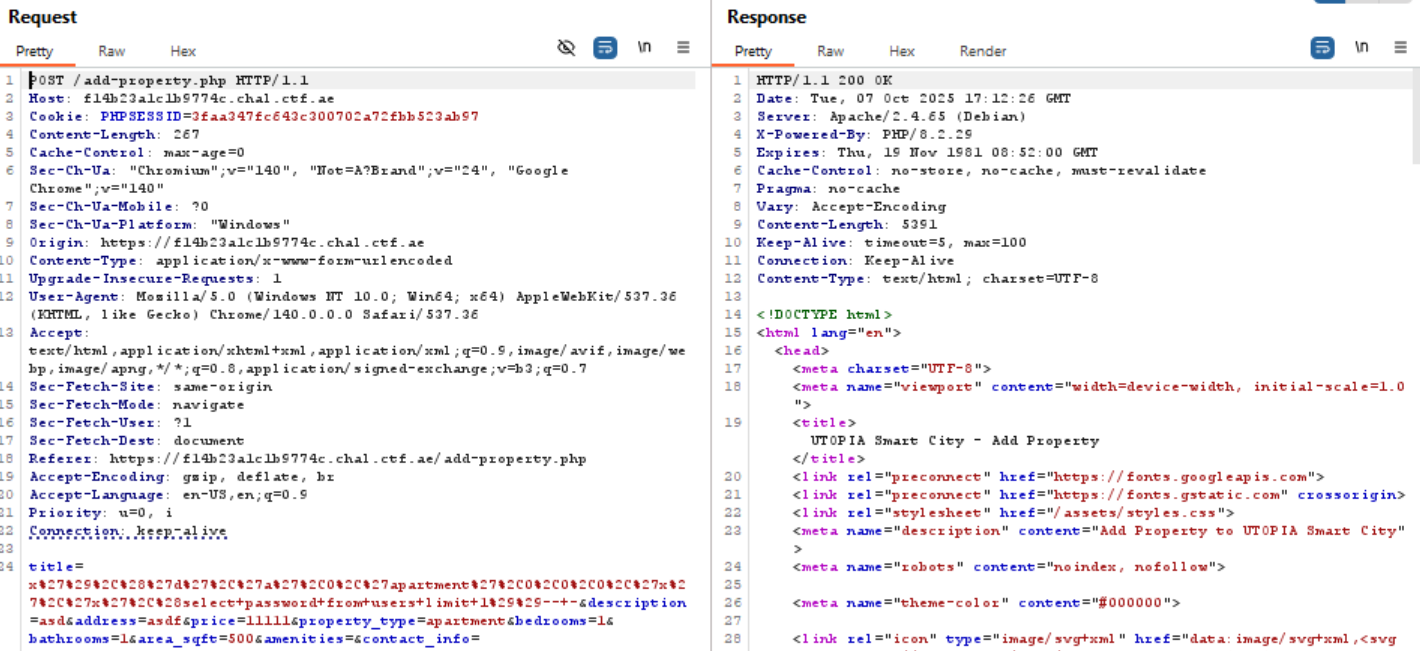
Task: Click the 'X-Powered-By: PHP/8.2.29' header
Action: pos(865,135)
